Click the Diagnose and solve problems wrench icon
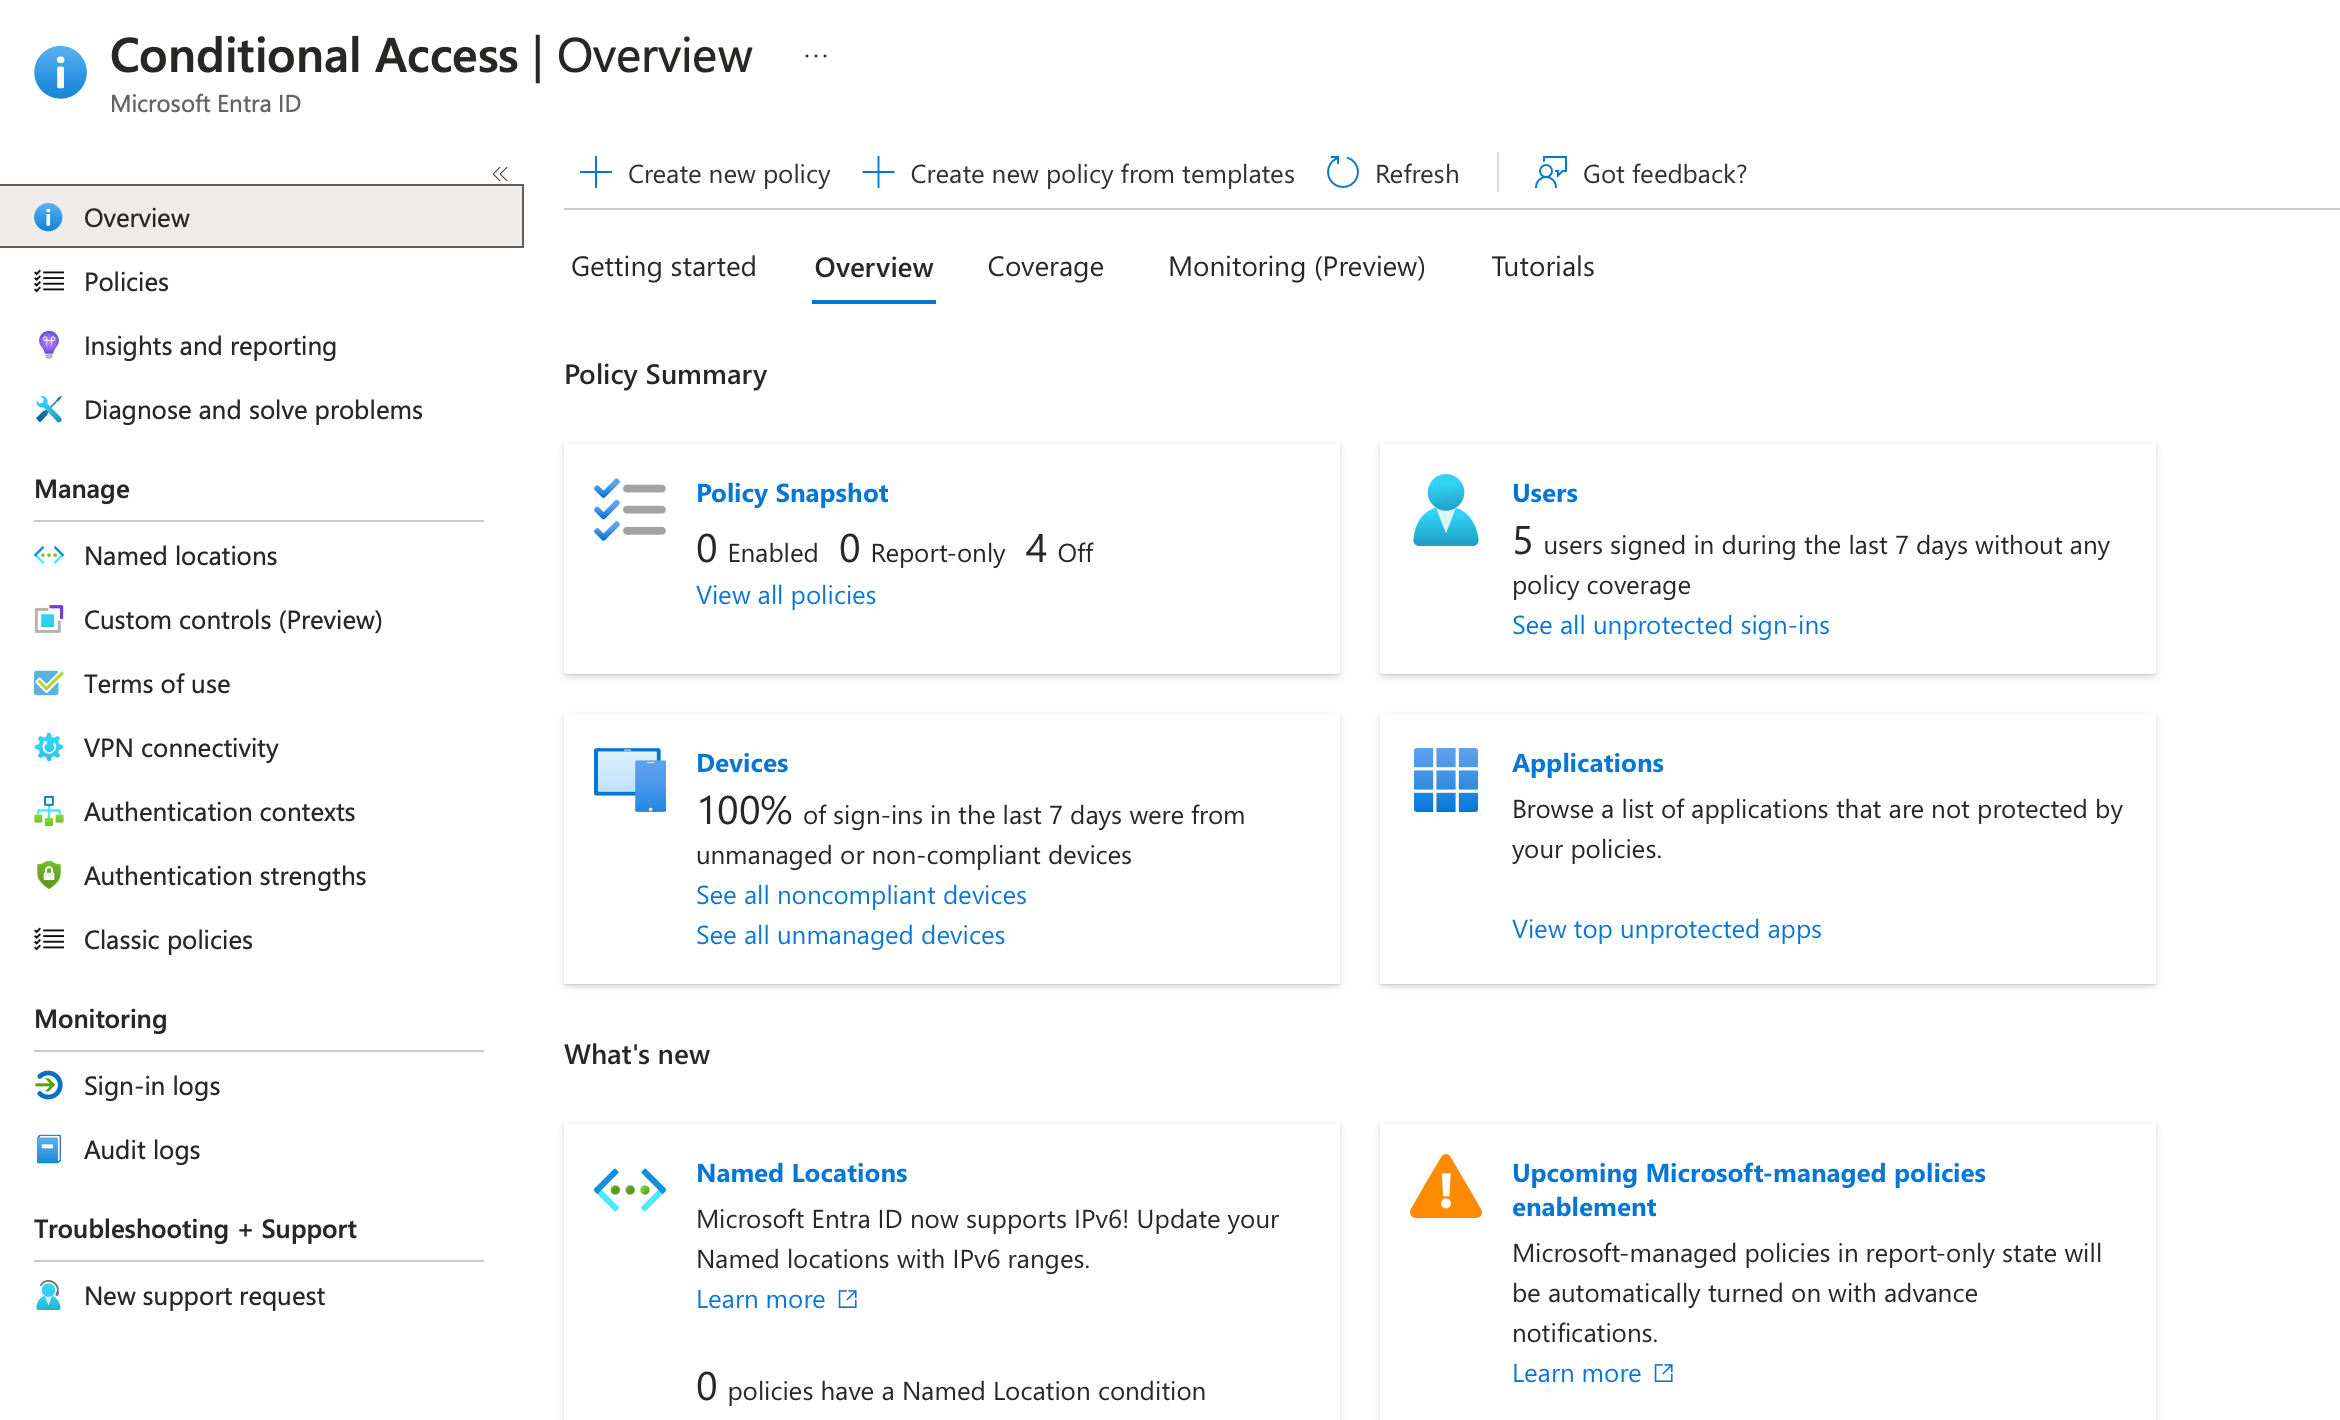This screenshot has height=1420, width=2340. (49, 409)
